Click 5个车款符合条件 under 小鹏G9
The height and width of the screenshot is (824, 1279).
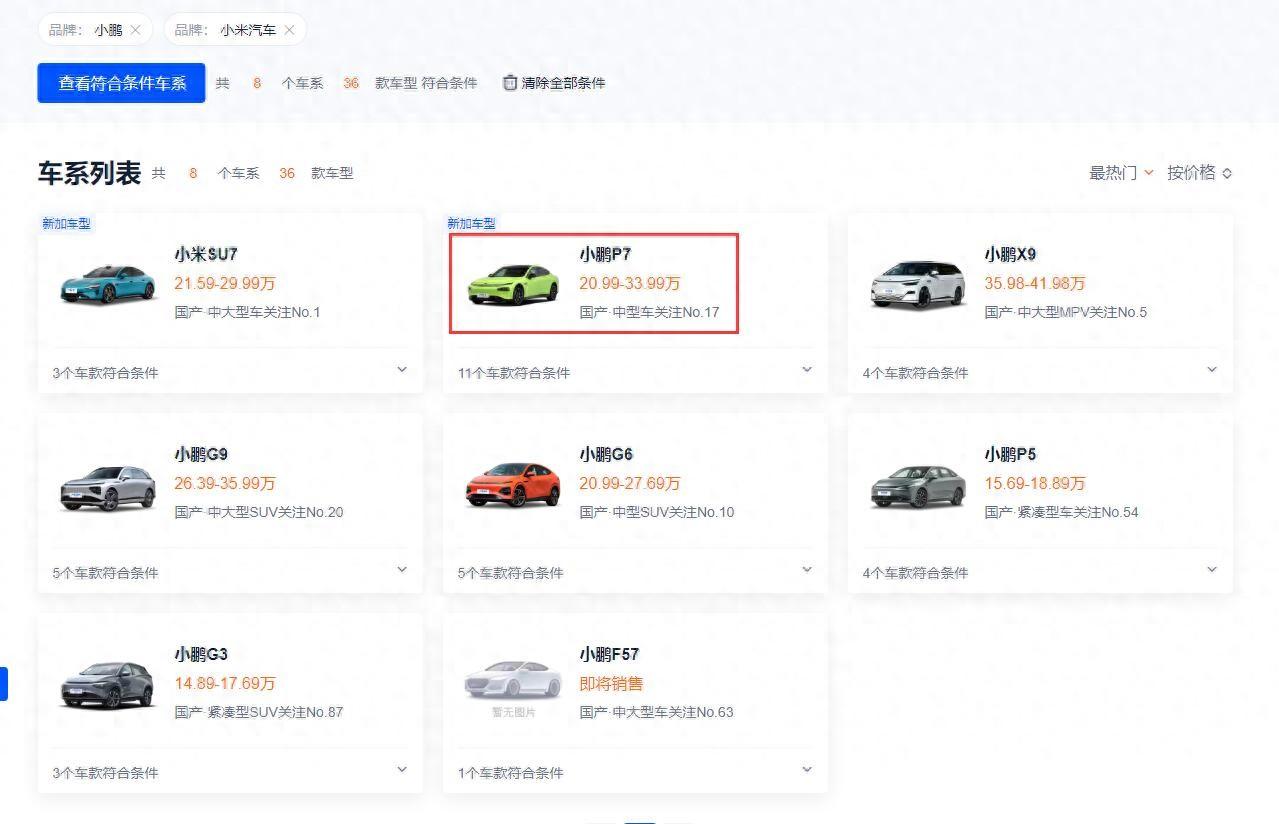105,573
